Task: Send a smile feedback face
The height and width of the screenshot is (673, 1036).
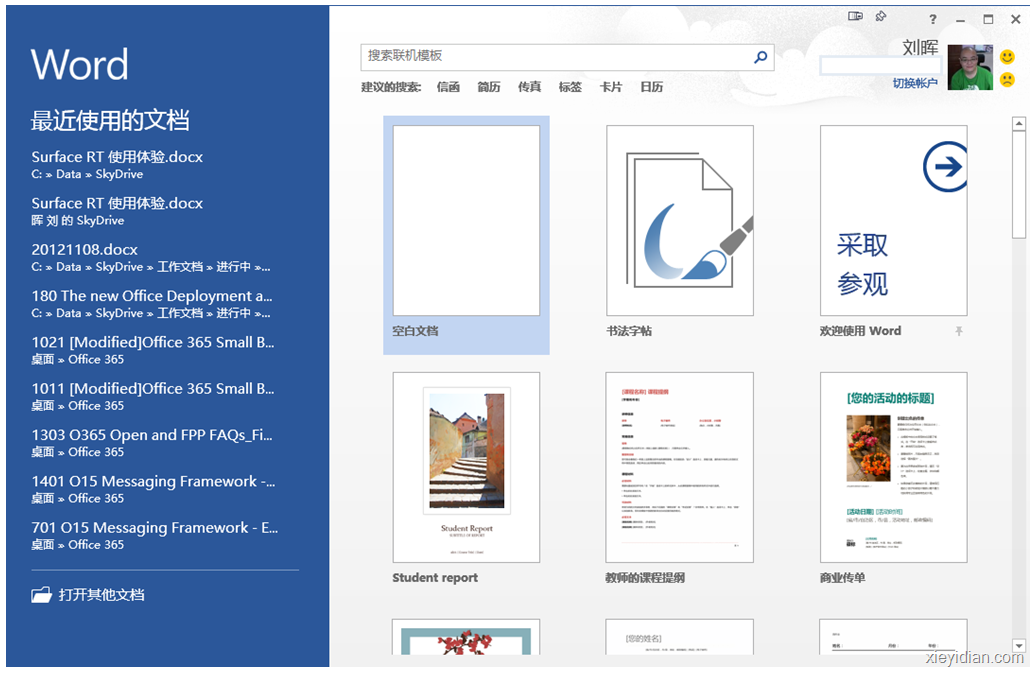Action: click(1007, 57)
